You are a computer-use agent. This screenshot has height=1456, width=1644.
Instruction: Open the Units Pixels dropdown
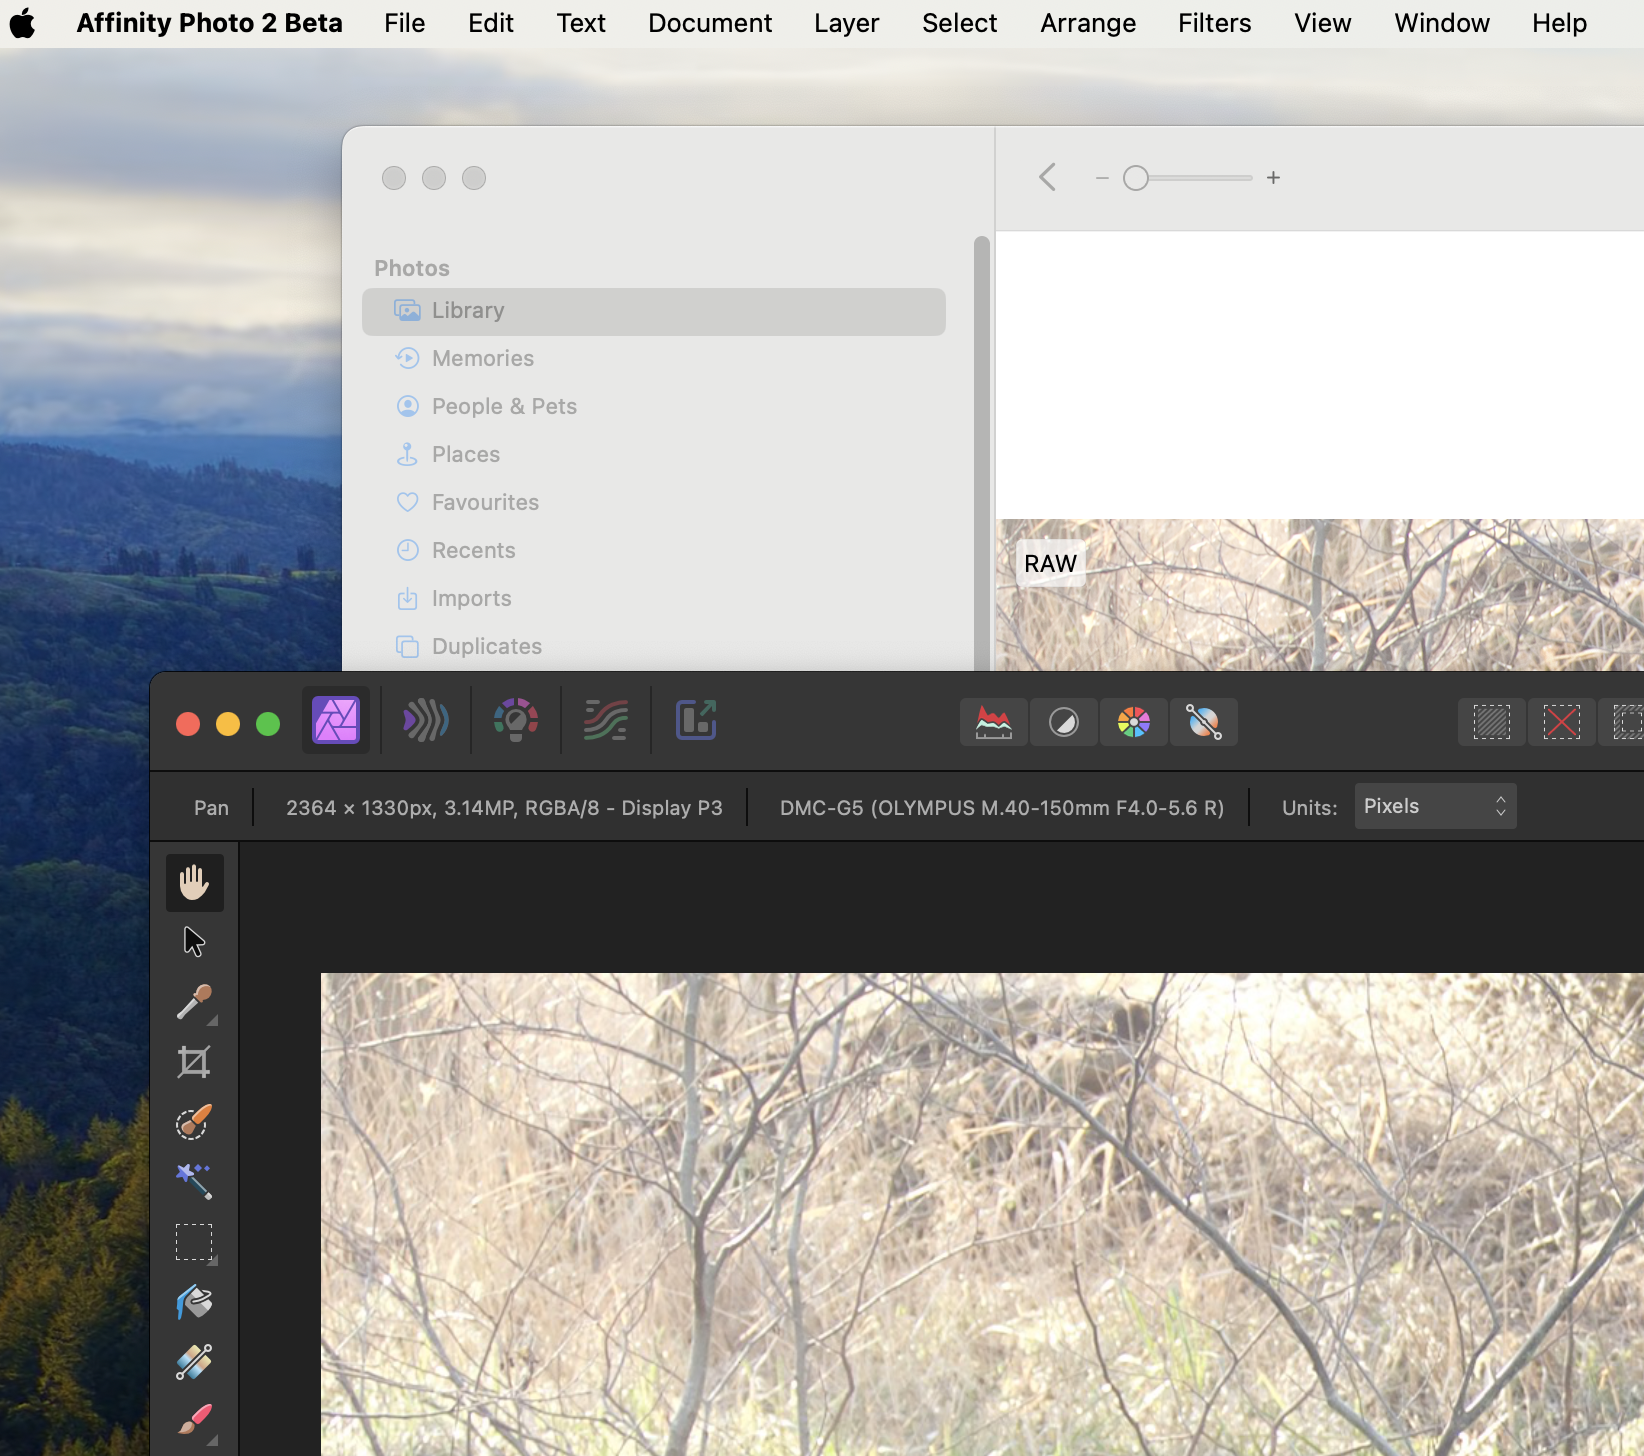[x=1435, y=806]
